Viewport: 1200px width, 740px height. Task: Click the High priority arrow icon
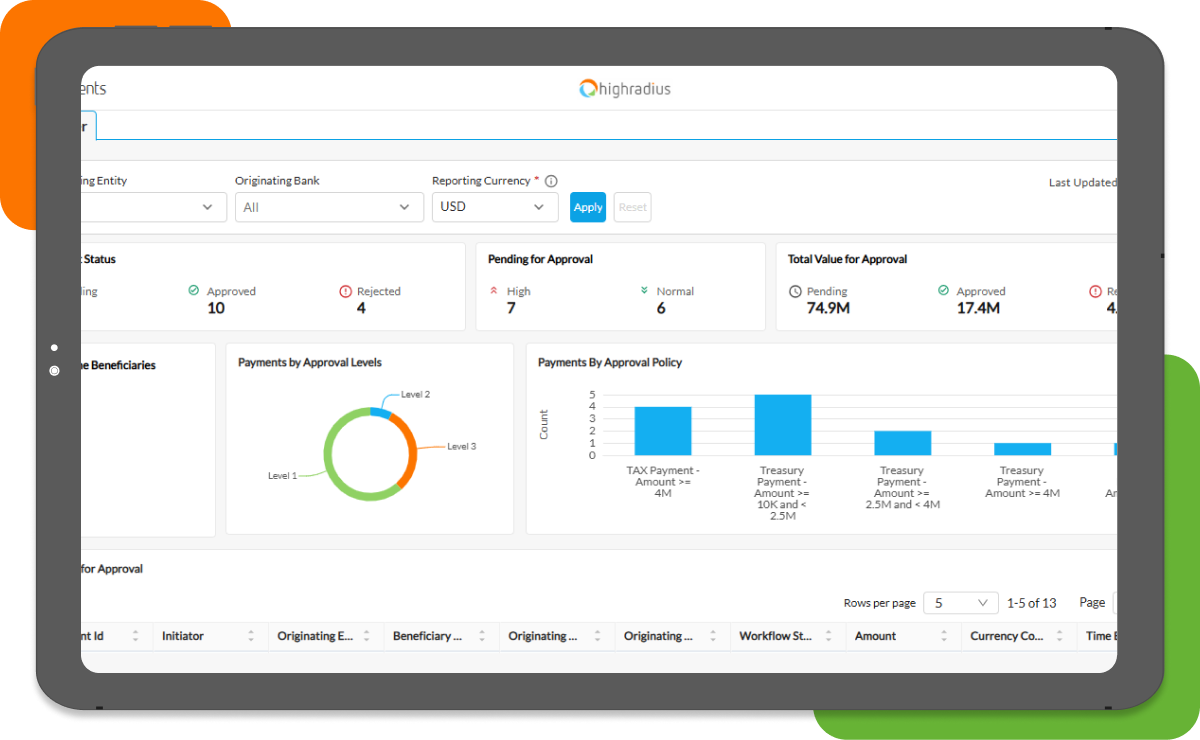pyautogui.click(x=493, y=291)
